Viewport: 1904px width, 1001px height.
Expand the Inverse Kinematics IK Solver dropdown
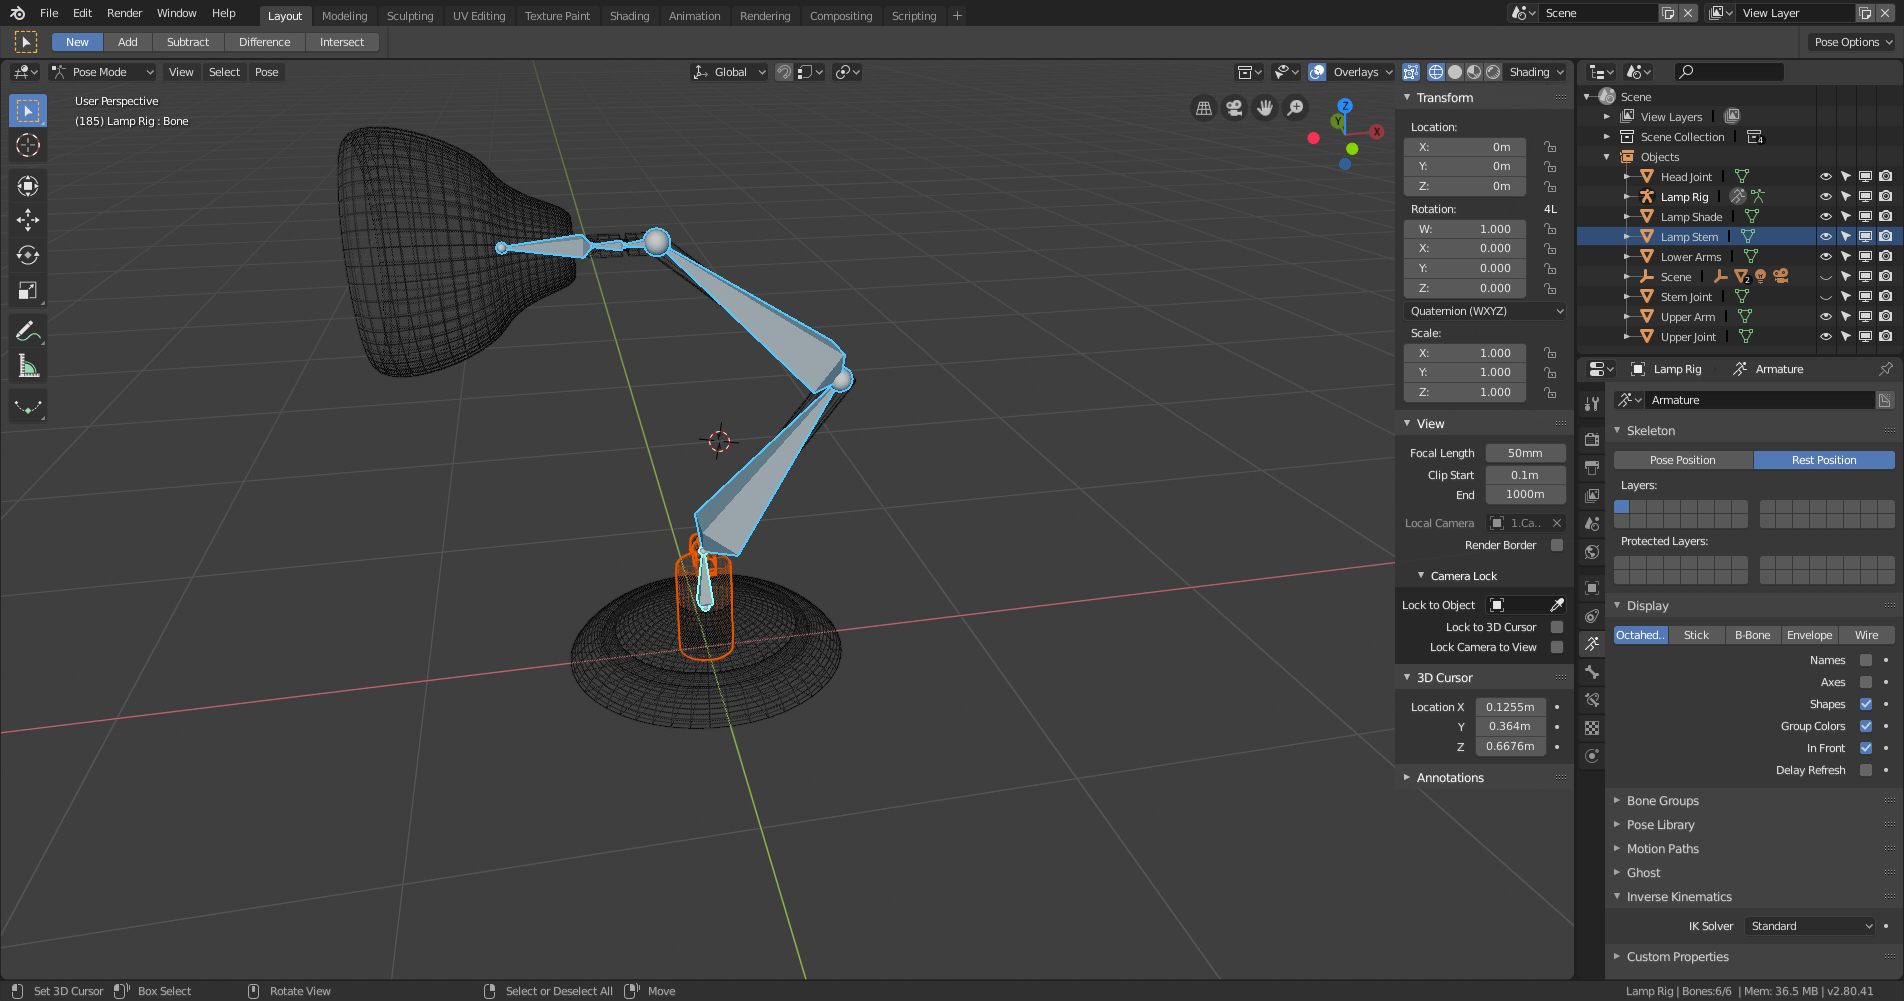coord(1808,926)
